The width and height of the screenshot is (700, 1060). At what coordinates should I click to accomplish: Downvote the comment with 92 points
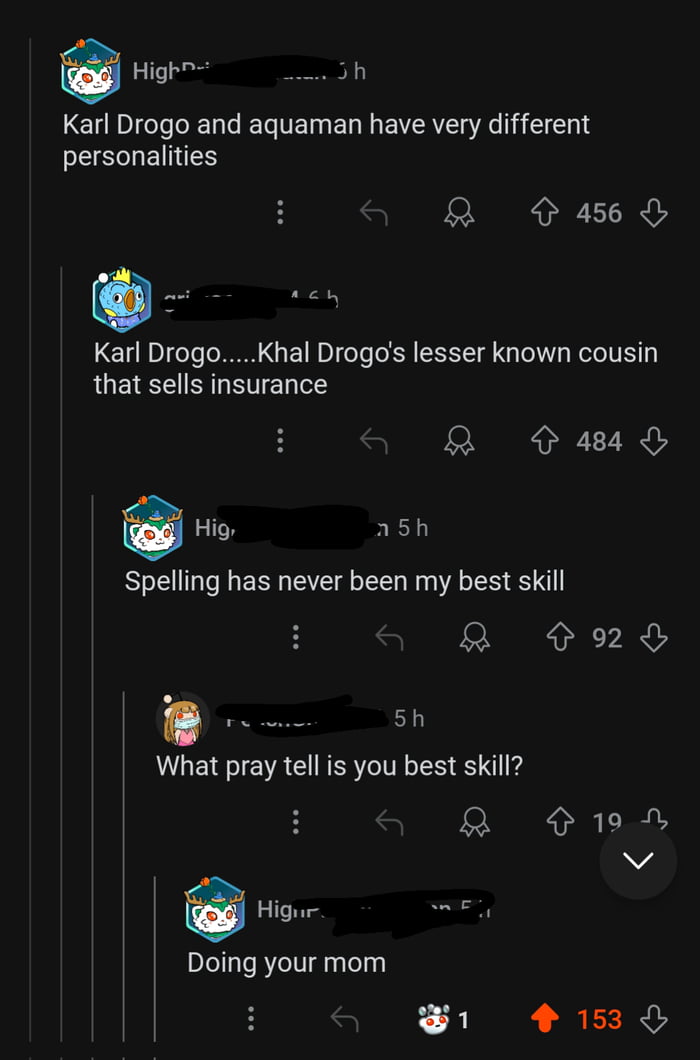click(653, 637)
